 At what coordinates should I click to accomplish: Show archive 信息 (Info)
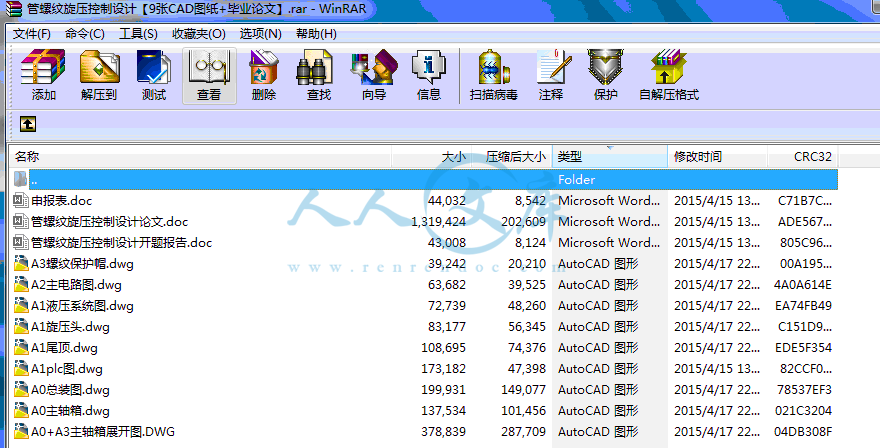pos(429,67)
